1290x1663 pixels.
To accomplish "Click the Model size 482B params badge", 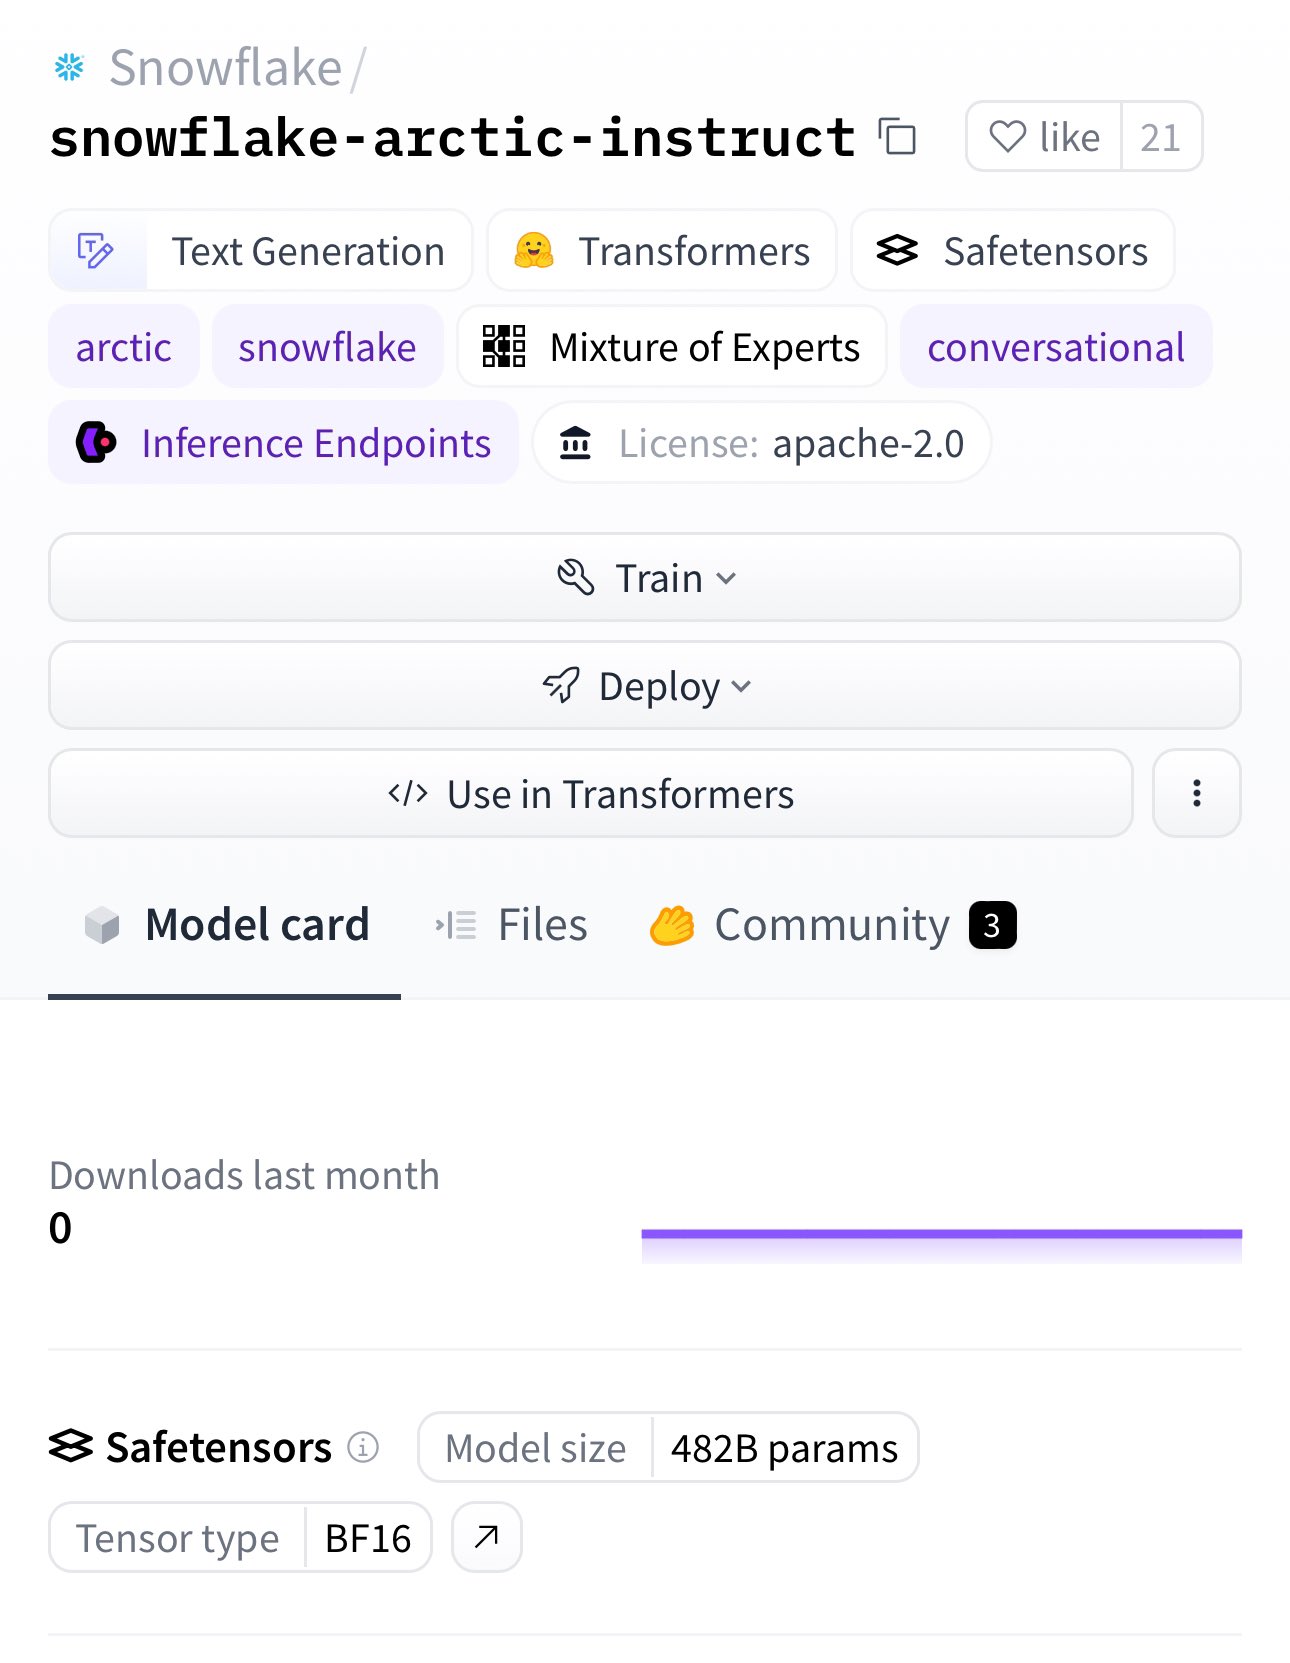I will coord(668,1447).
